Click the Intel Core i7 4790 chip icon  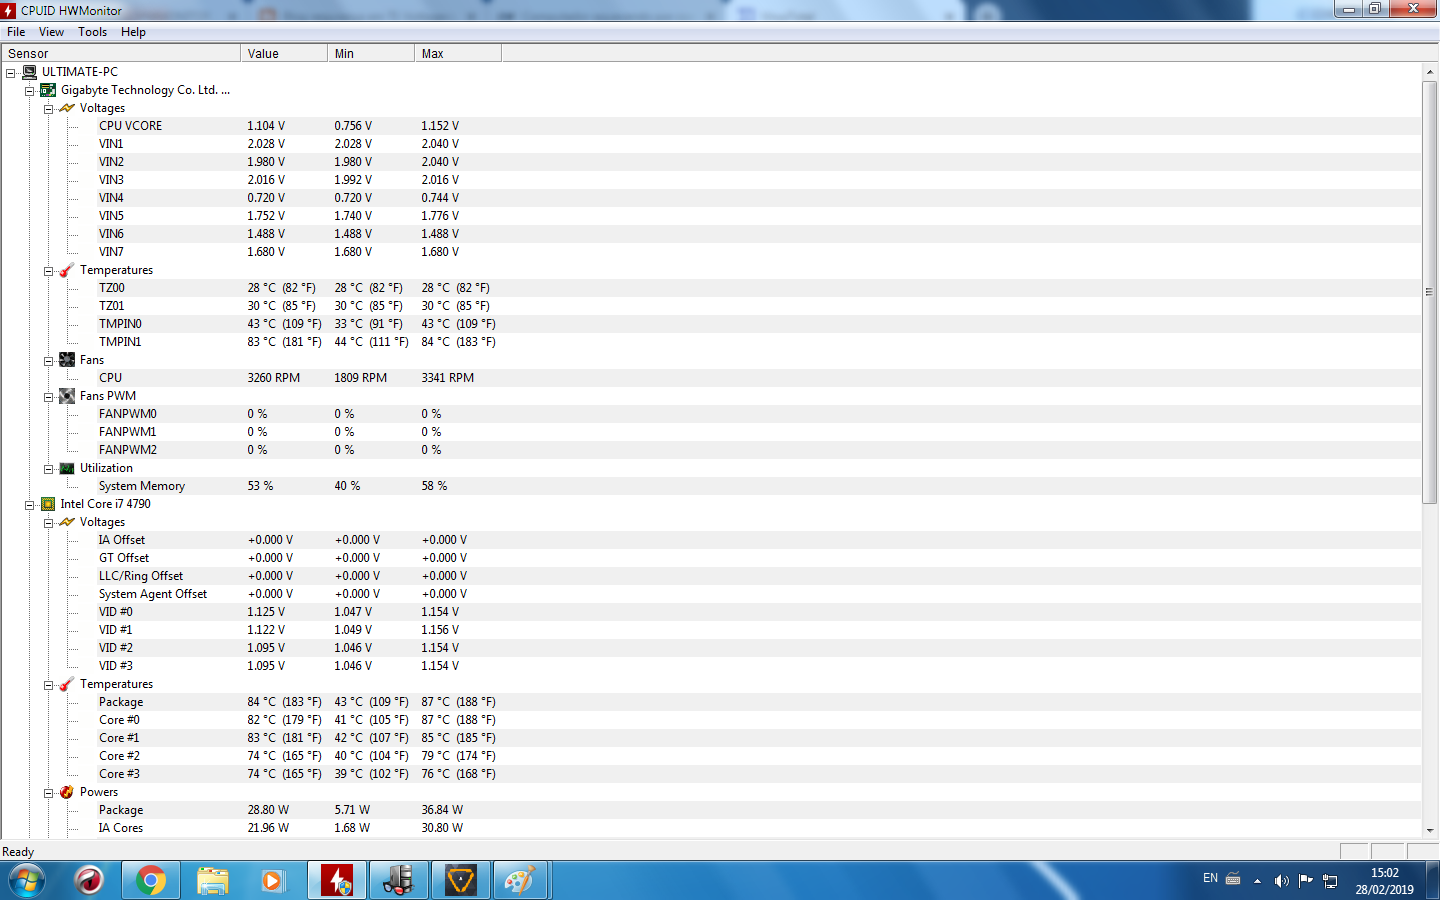48,504
